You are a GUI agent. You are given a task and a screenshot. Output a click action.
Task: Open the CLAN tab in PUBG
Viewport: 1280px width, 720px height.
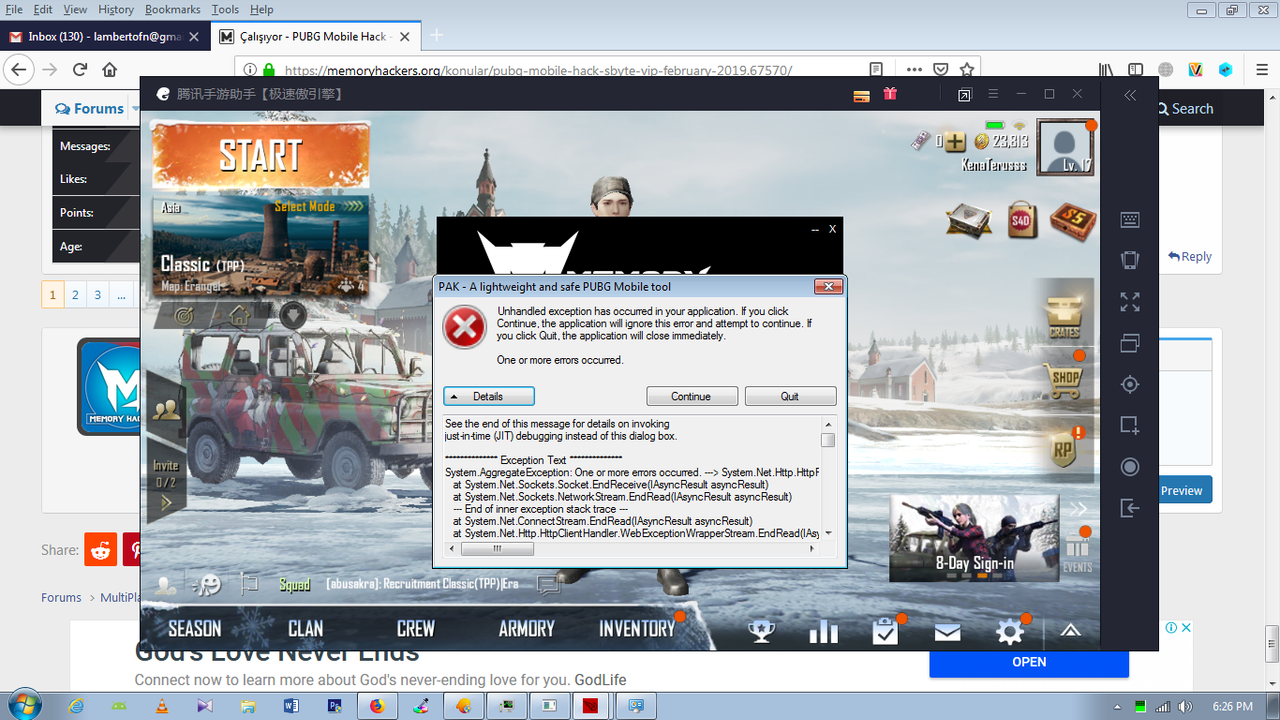pos(305,628)
